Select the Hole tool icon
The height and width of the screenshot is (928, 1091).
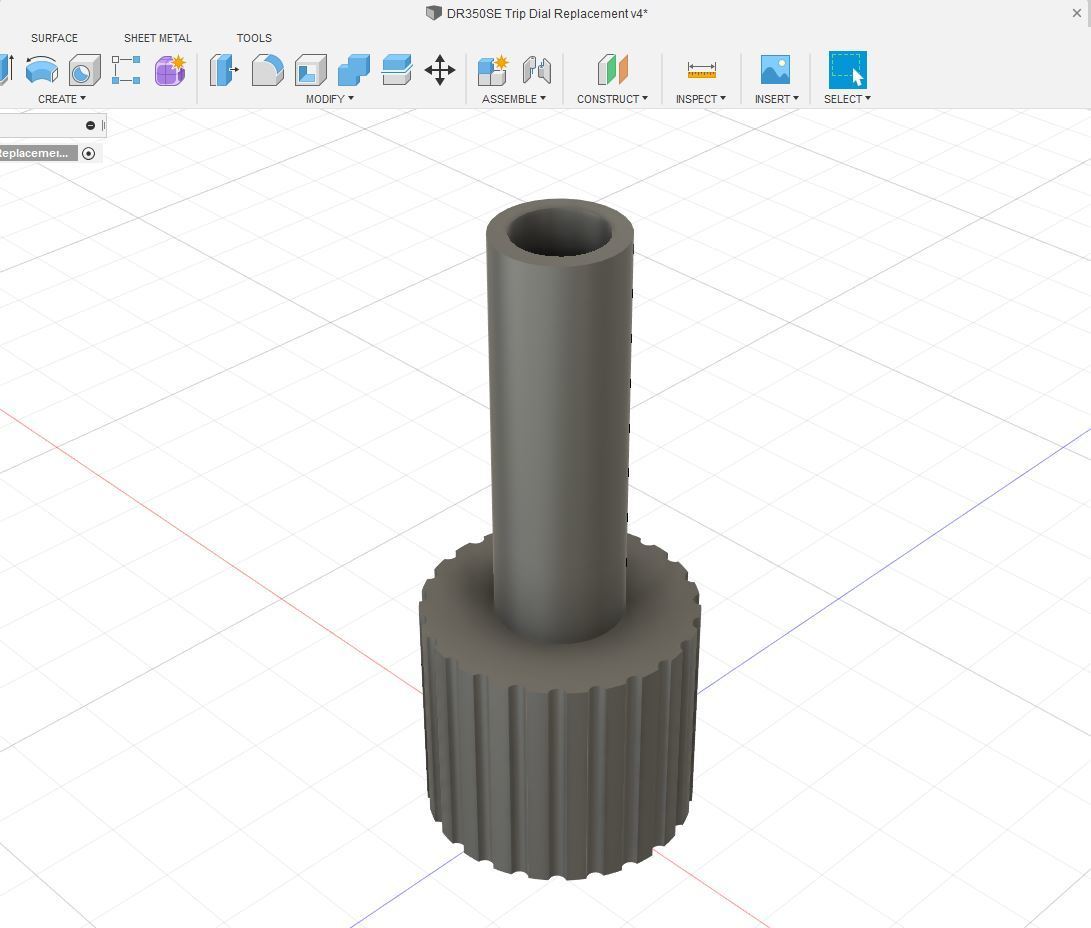(85, 70)
